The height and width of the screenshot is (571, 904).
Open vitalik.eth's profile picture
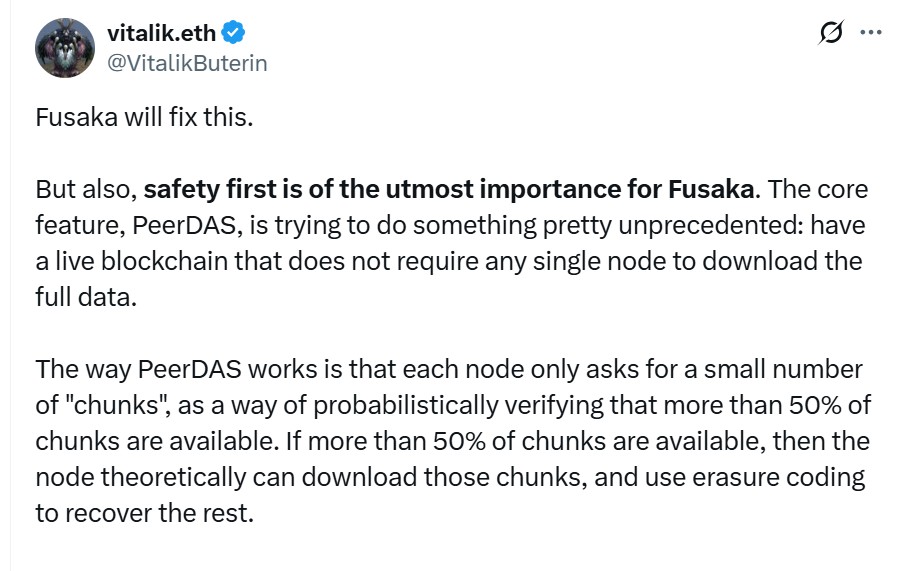(x=65, y=47)
